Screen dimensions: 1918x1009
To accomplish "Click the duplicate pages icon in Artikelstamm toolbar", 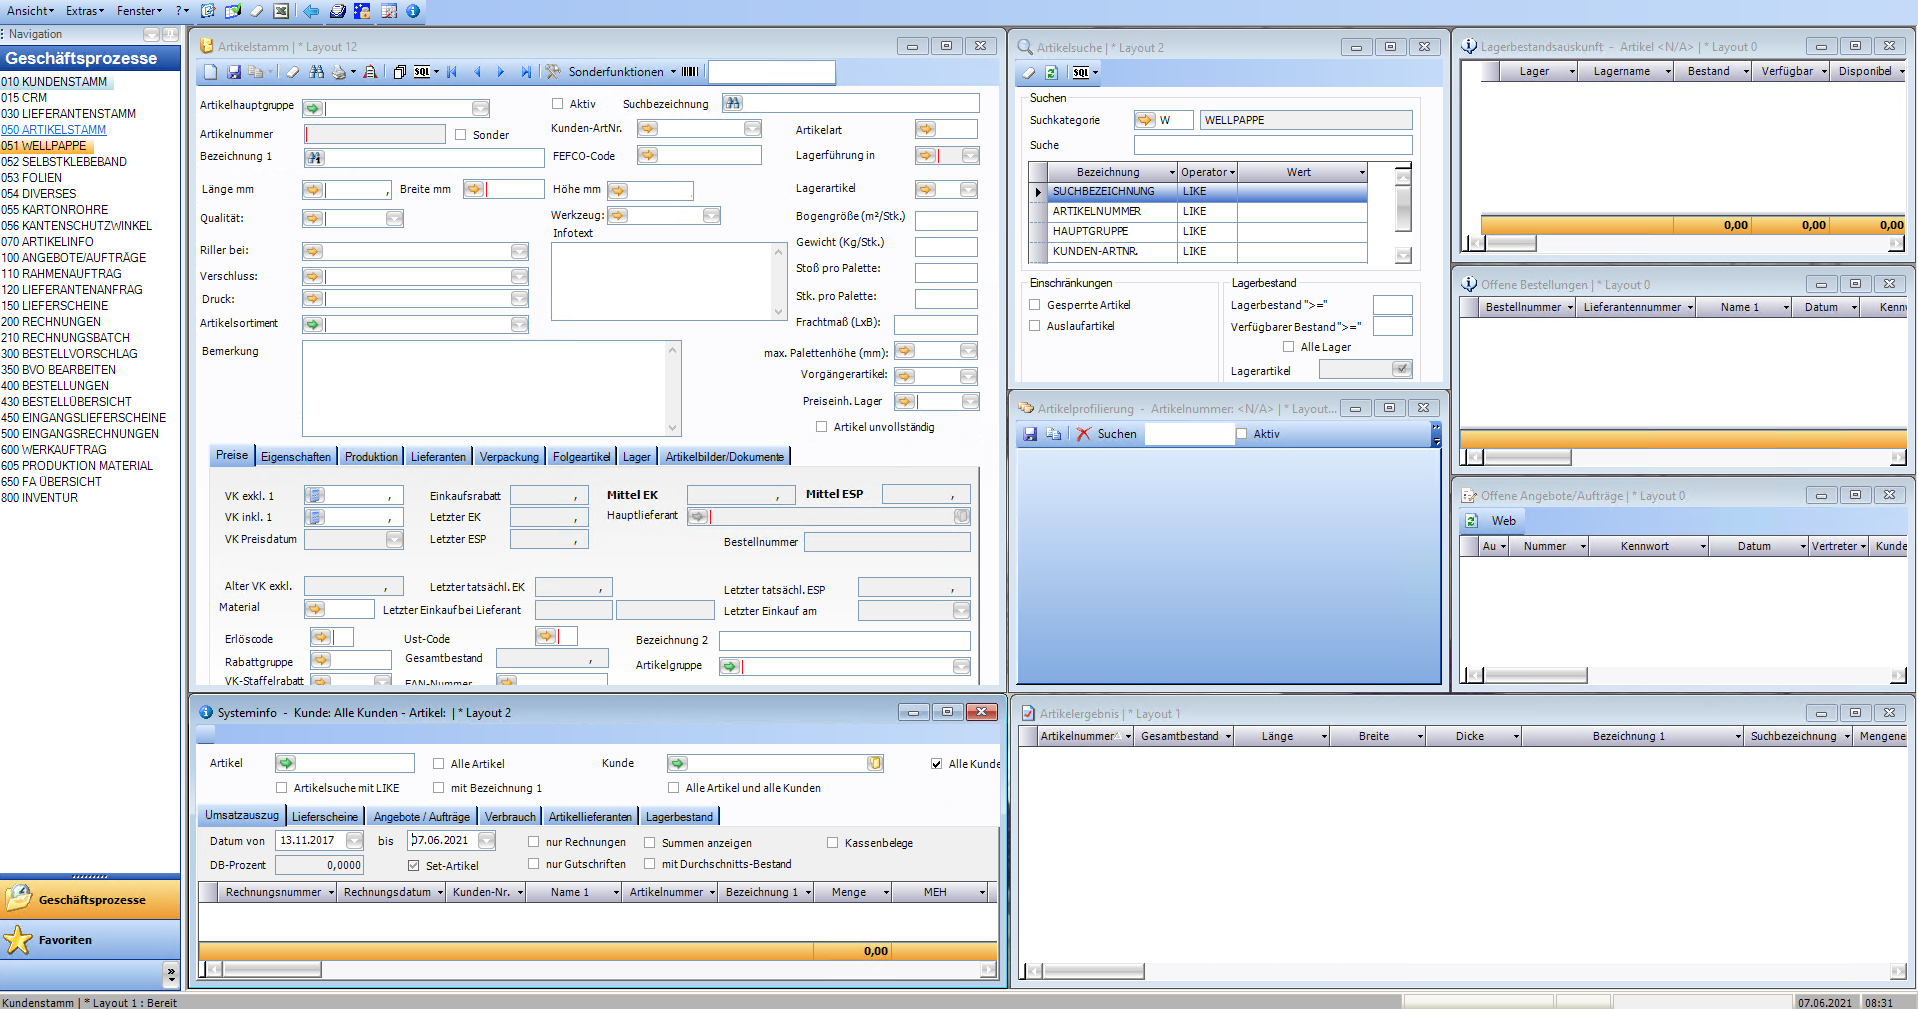I will coord(400,72).
